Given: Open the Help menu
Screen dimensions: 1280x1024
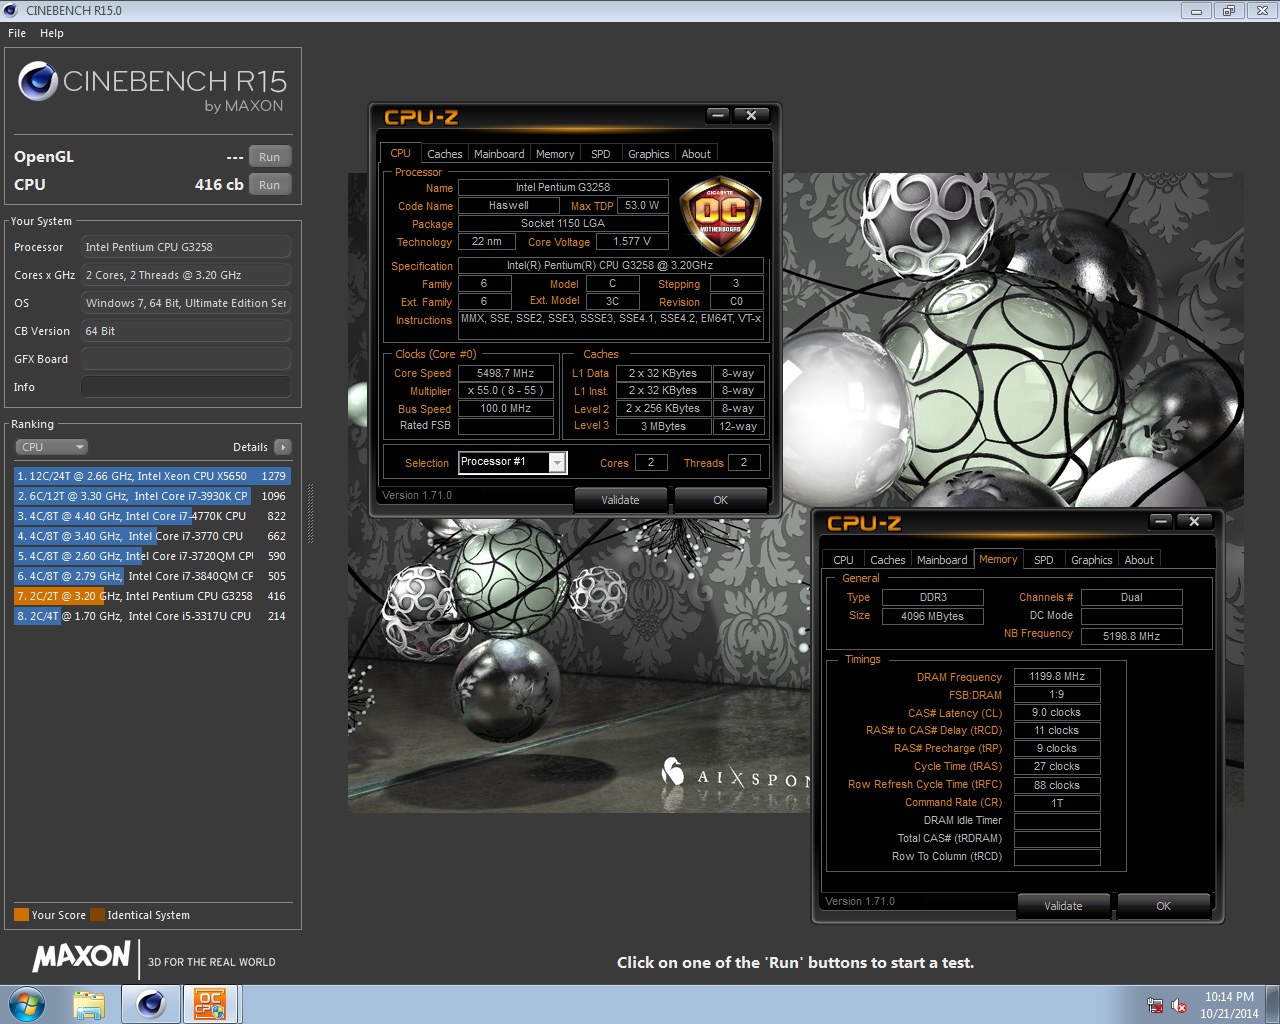Looking at the screenshot, I should coord(52,33).
